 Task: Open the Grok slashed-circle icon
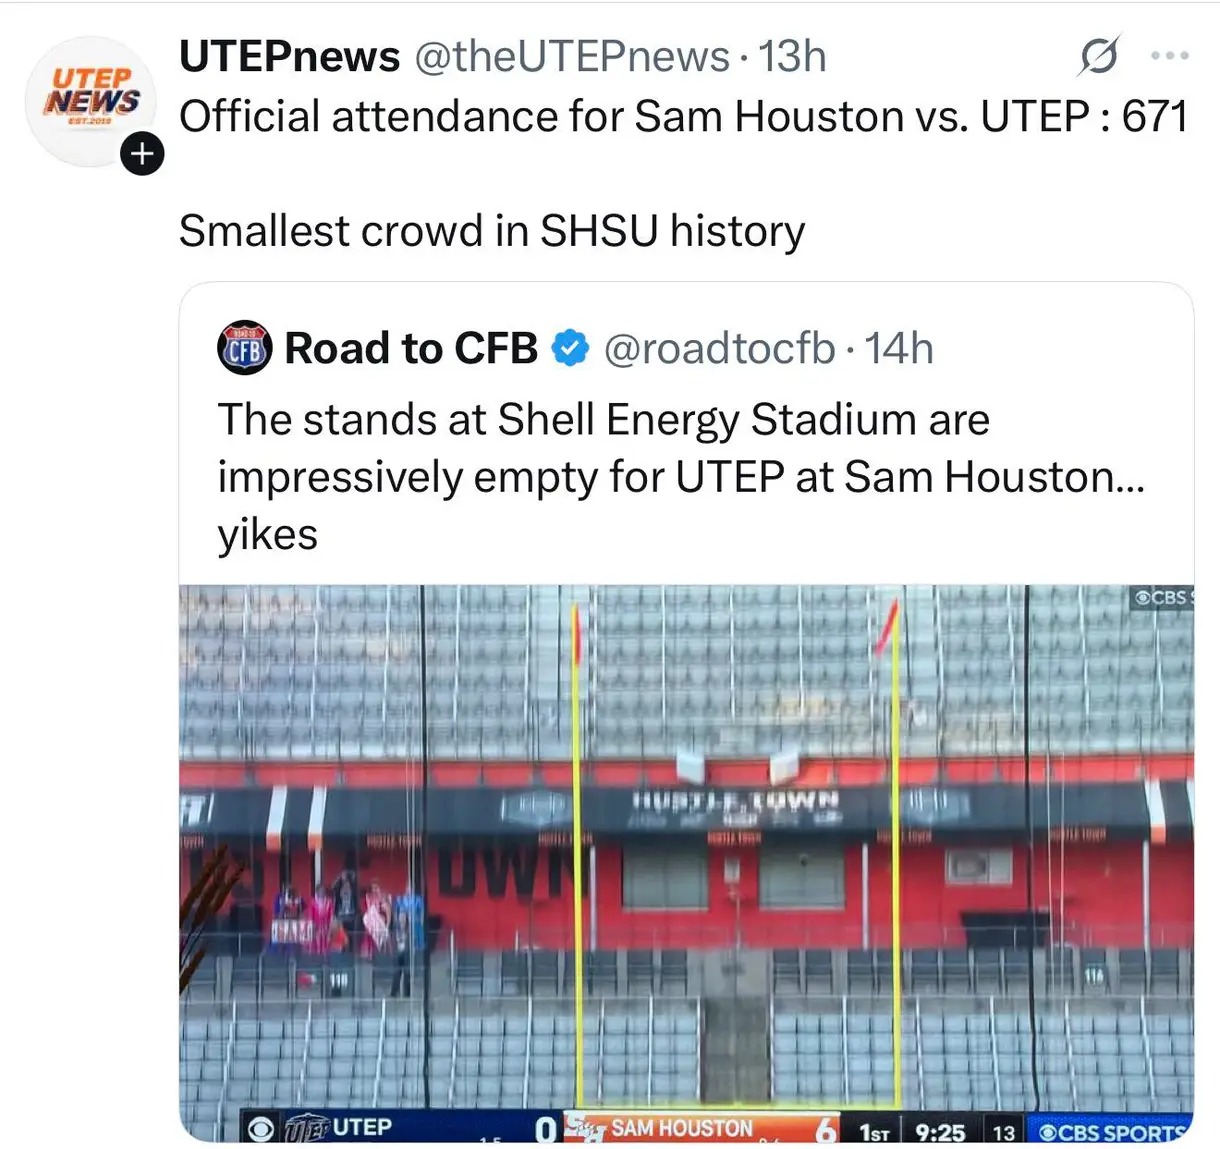pos(1098,56)
